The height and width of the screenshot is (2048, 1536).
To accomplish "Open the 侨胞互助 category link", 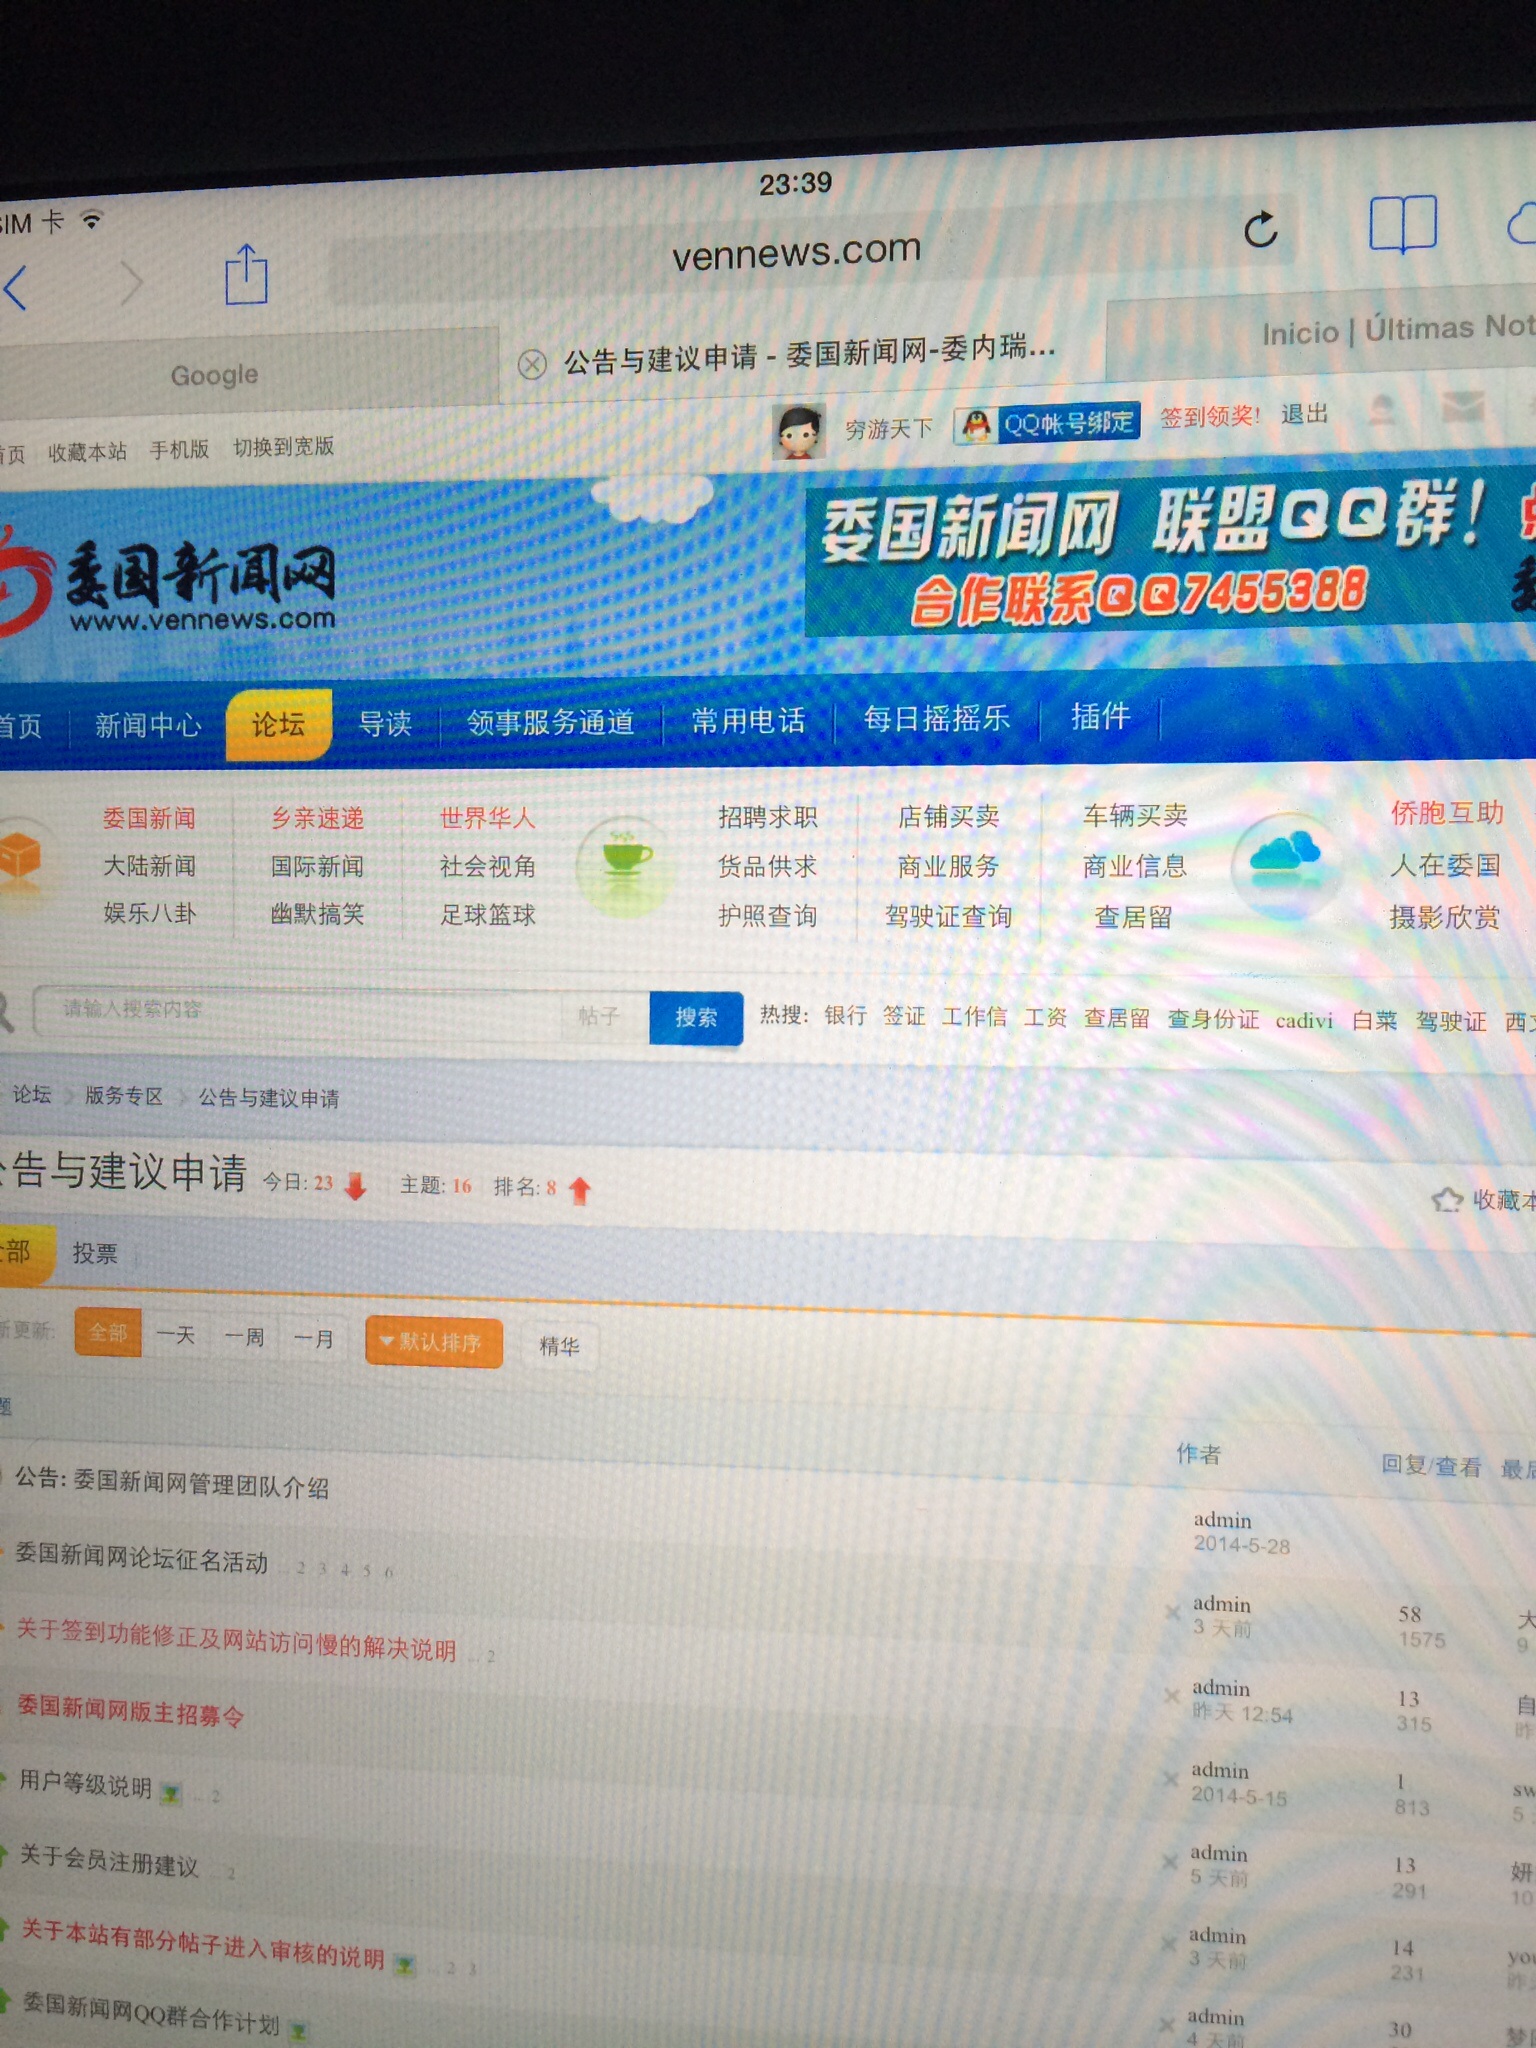I will (x=1446, y=813).
